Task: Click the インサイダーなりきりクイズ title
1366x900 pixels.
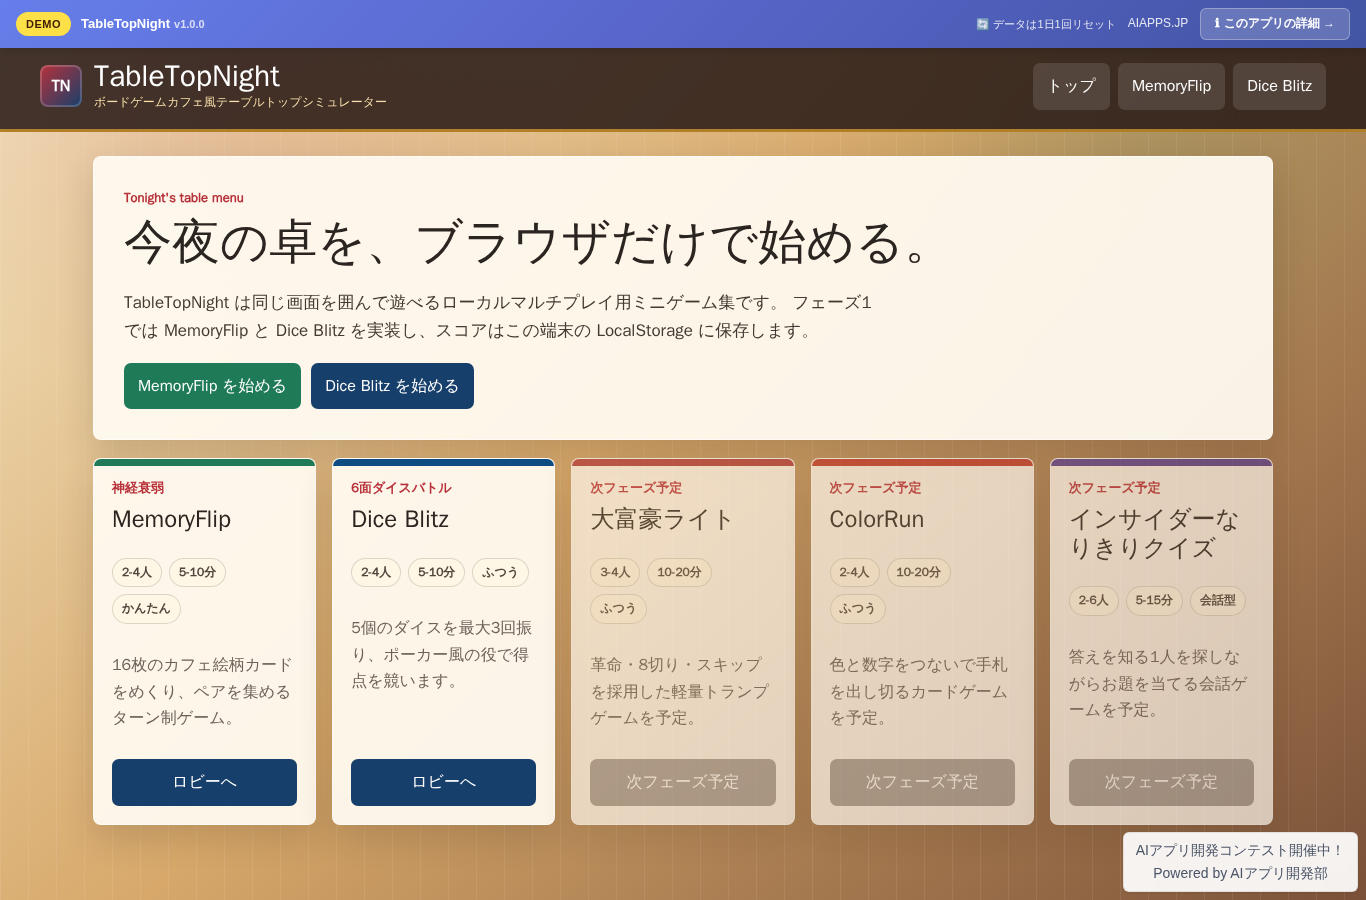Action: [1154, 533]
